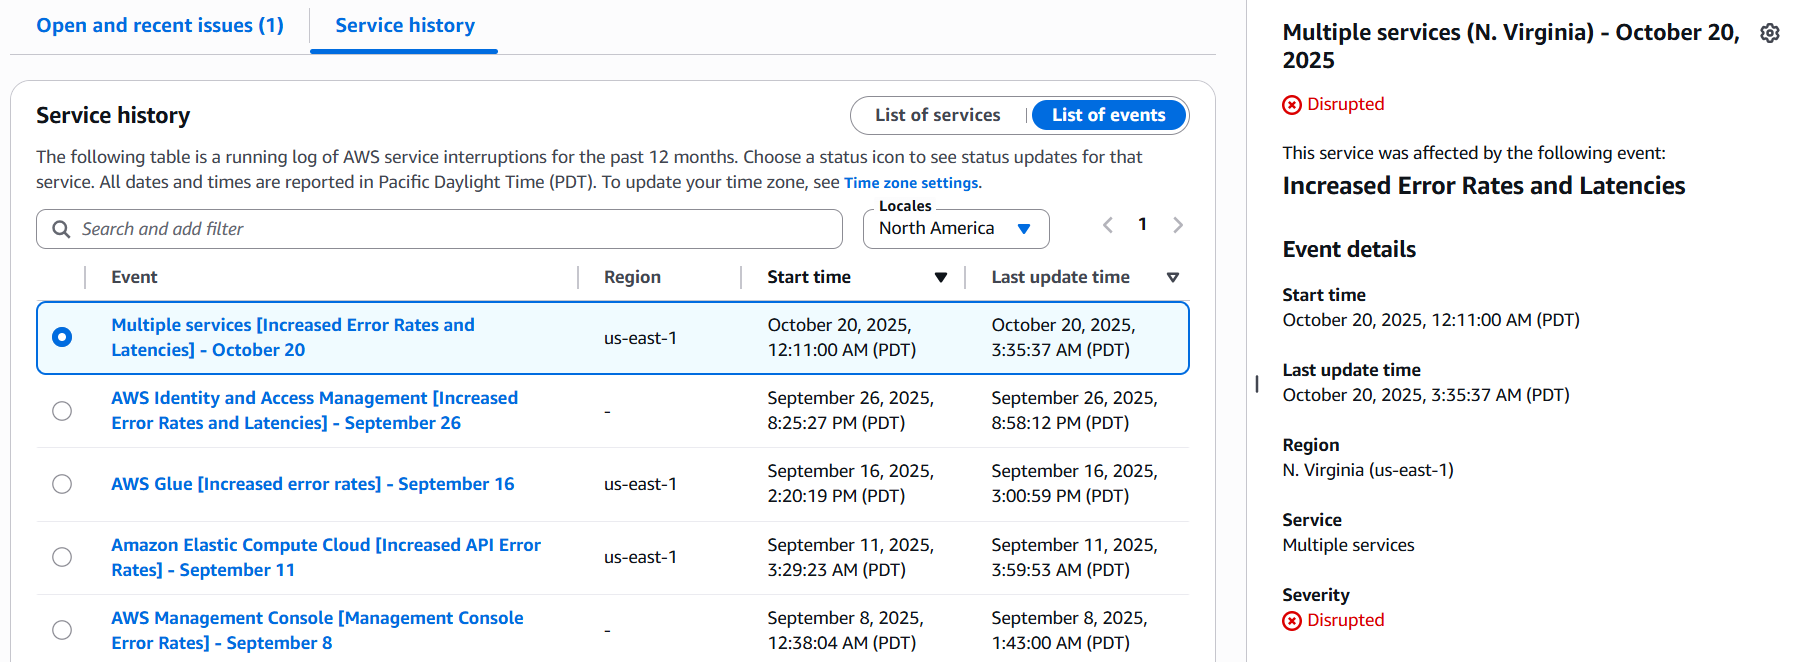This screenshot has height=662, width=1793.
Task: Go to previous page using left chevron
Action: 1108,225
